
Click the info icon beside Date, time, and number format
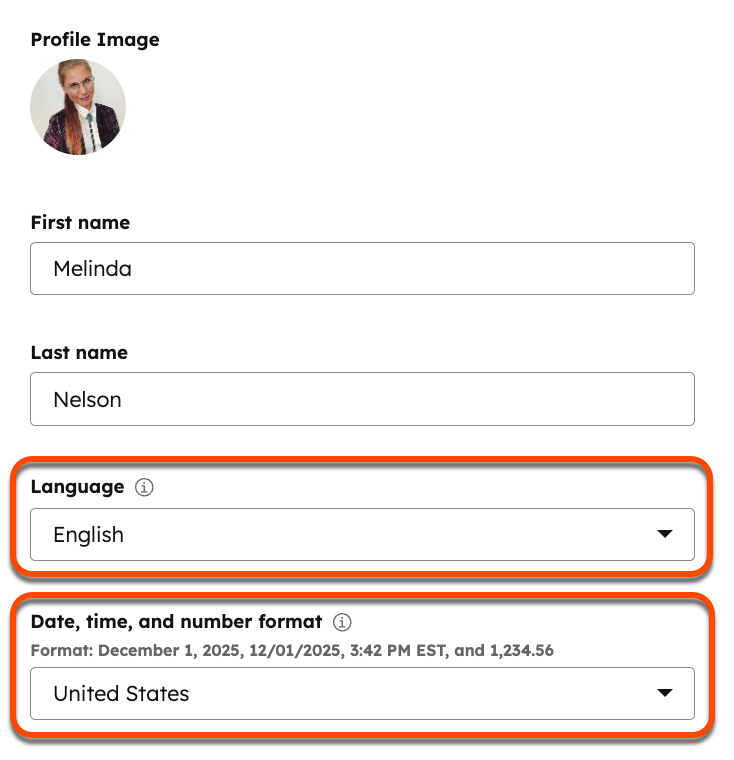[342, 622]
